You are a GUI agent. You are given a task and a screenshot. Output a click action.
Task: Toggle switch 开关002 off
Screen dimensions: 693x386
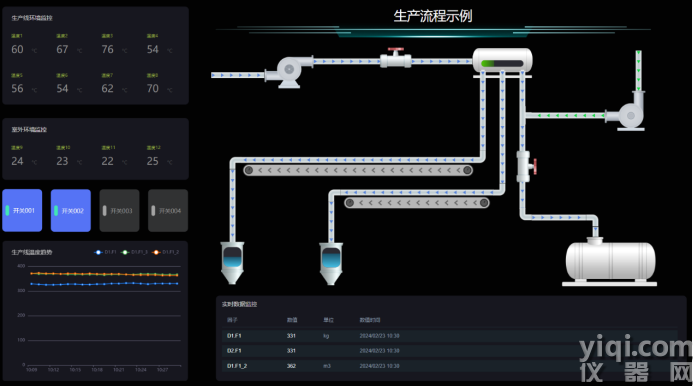71,210
